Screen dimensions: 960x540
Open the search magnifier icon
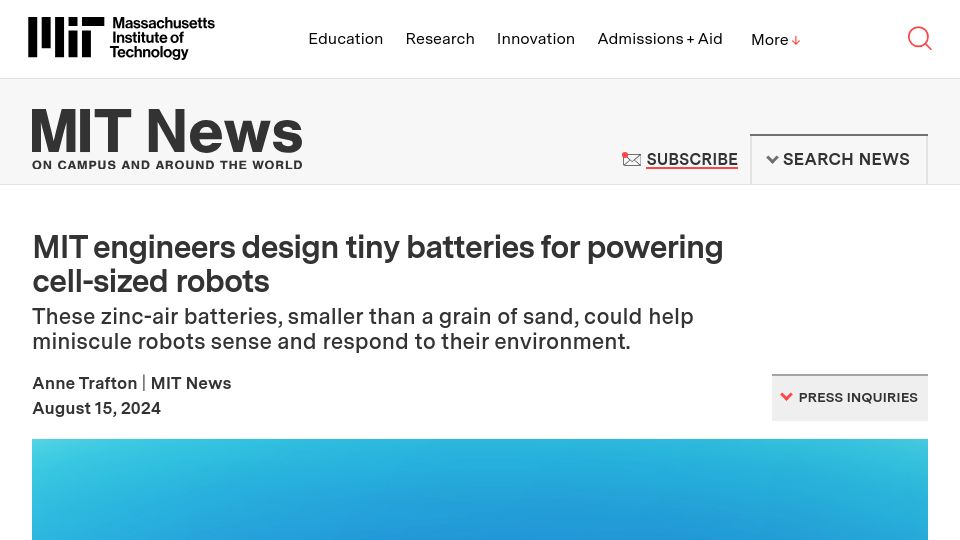pyautogui.click(x=920, y=38)
